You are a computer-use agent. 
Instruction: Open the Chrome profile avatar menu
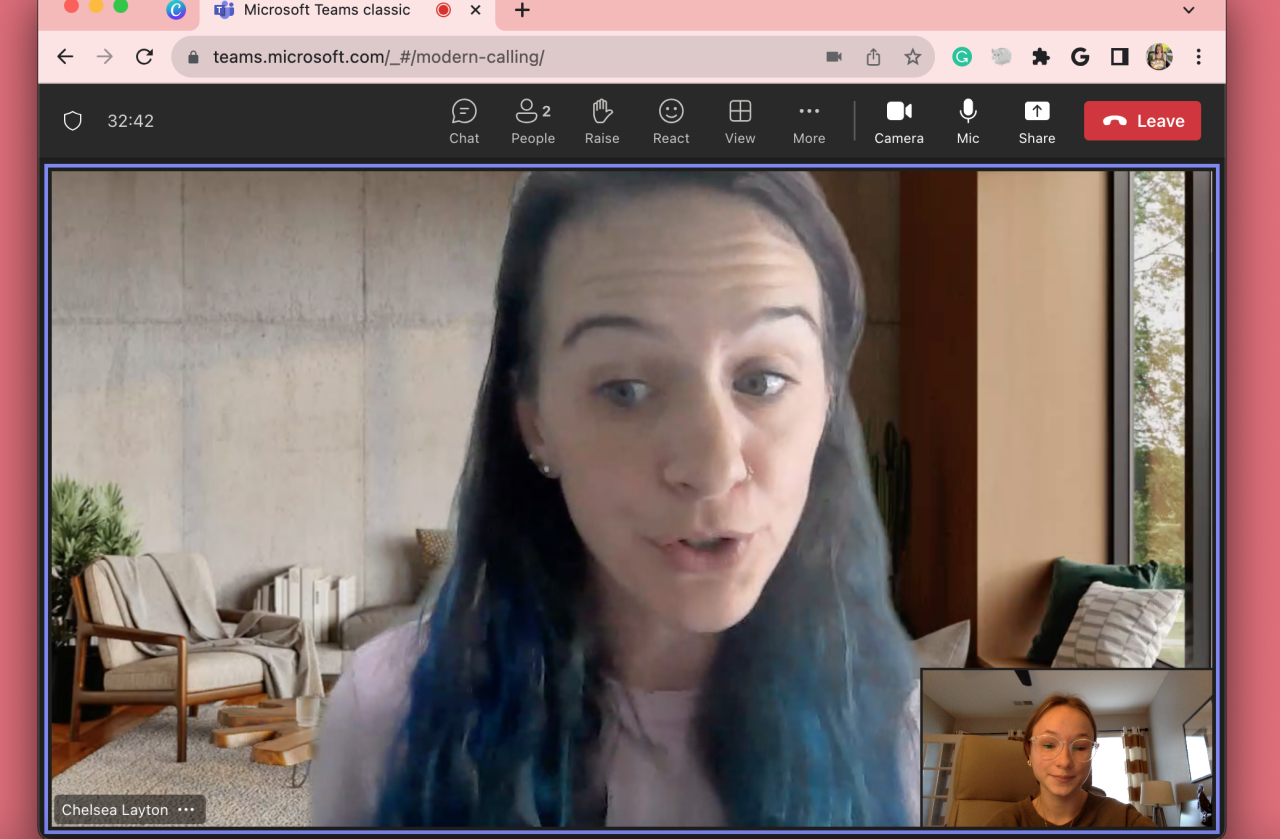point(1159,57)
